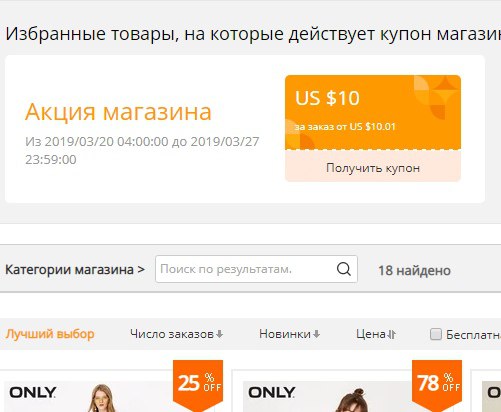Expand the Категории магазина menu
The image size is (501, 412).
tap(75, 269)
